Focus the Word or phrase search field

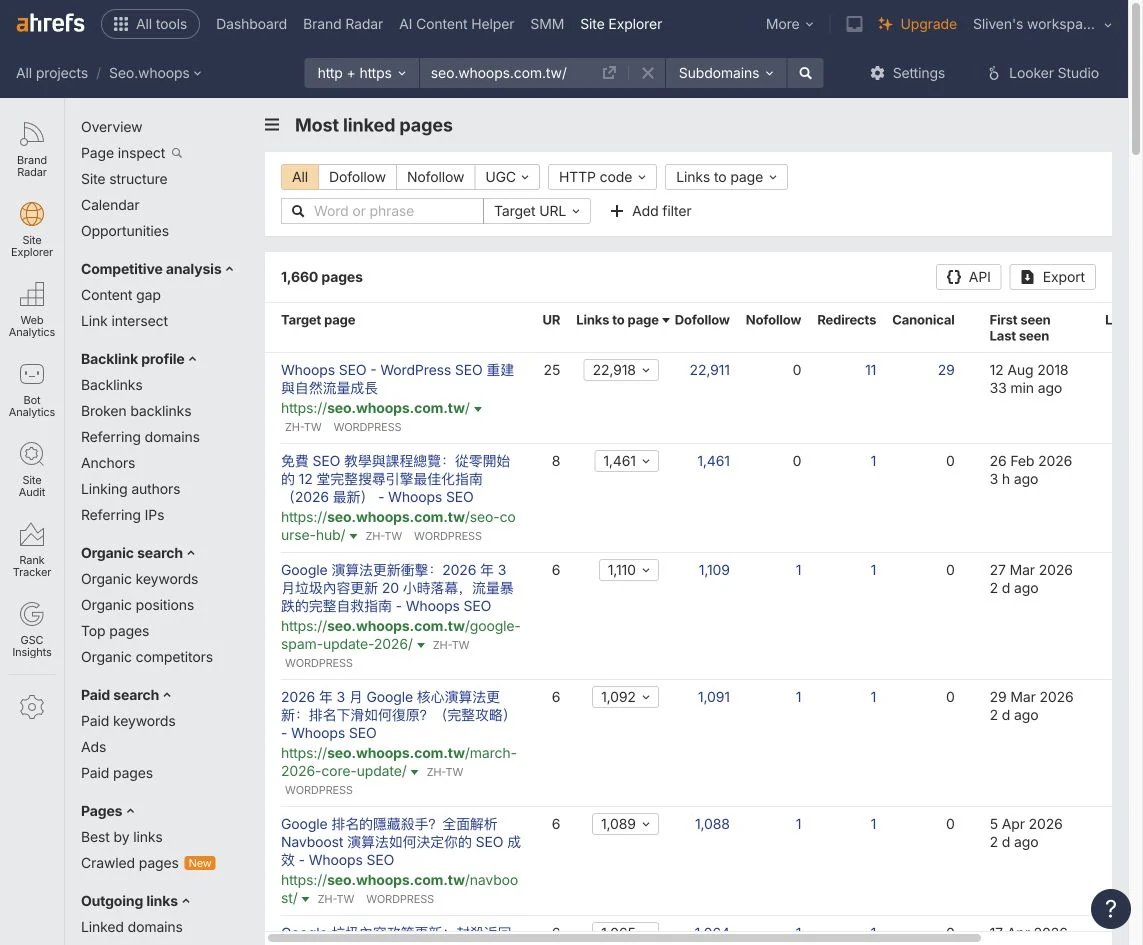[382, 211]
